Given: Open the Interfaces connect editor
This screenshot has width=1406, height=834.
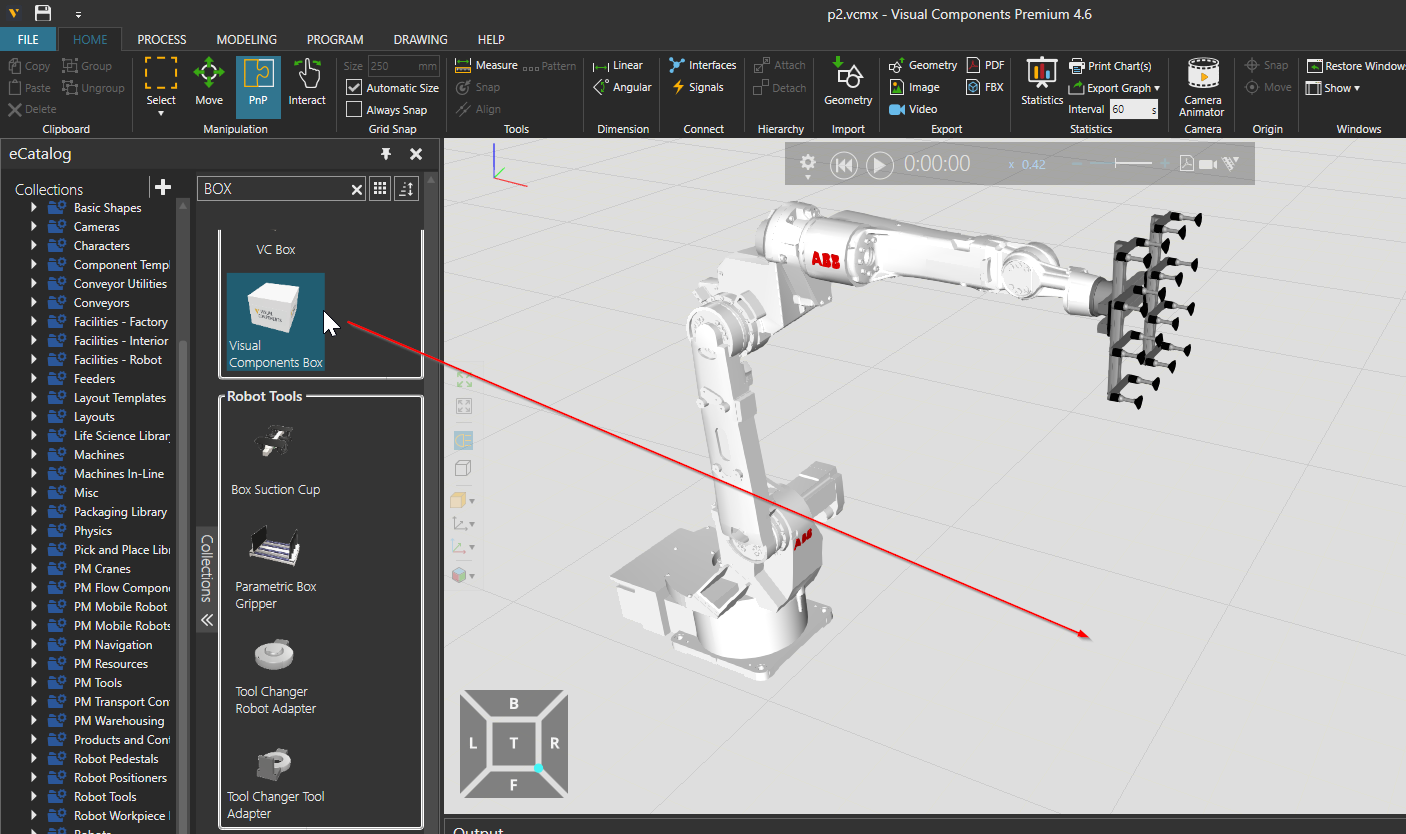Looking at the screenshot, I should pyautogui.click(x=703, y=65).
